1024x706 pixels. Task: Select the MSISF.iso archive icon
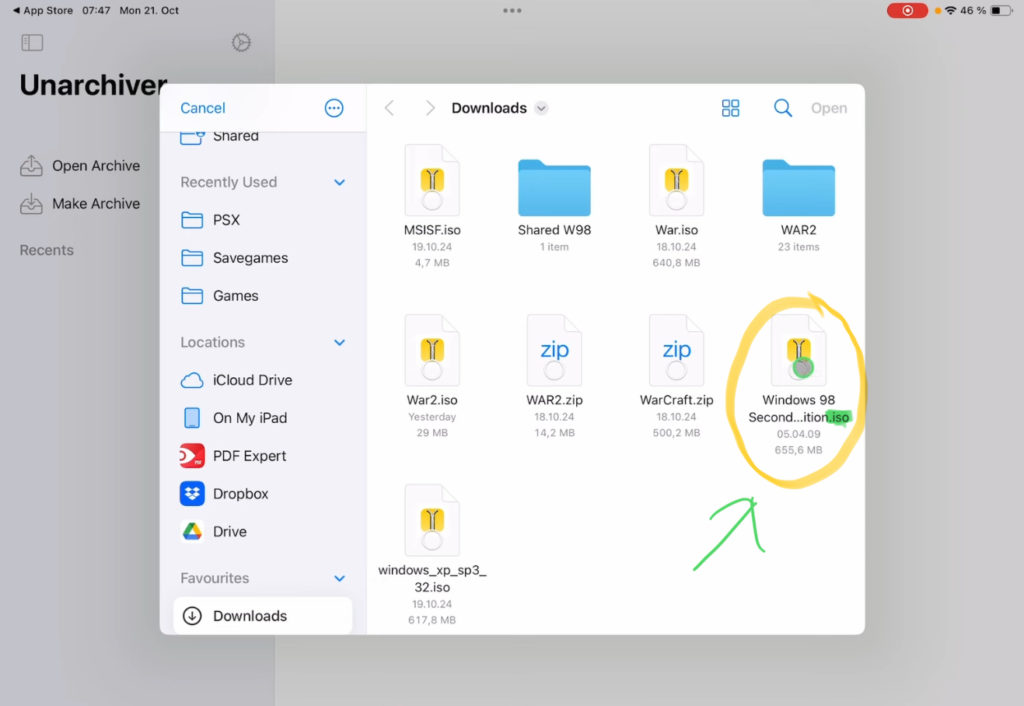click(432, 180)
